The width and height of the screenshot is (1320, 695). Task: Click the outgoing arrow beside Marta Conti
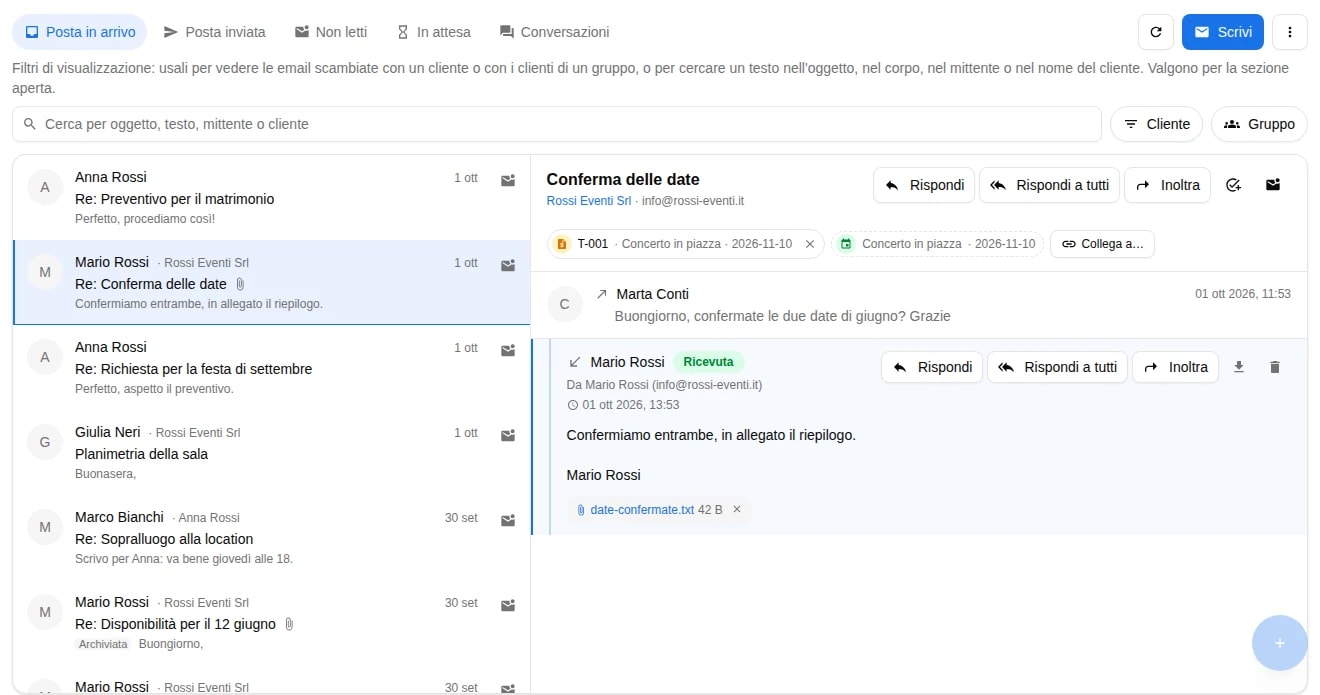(601, 294)
